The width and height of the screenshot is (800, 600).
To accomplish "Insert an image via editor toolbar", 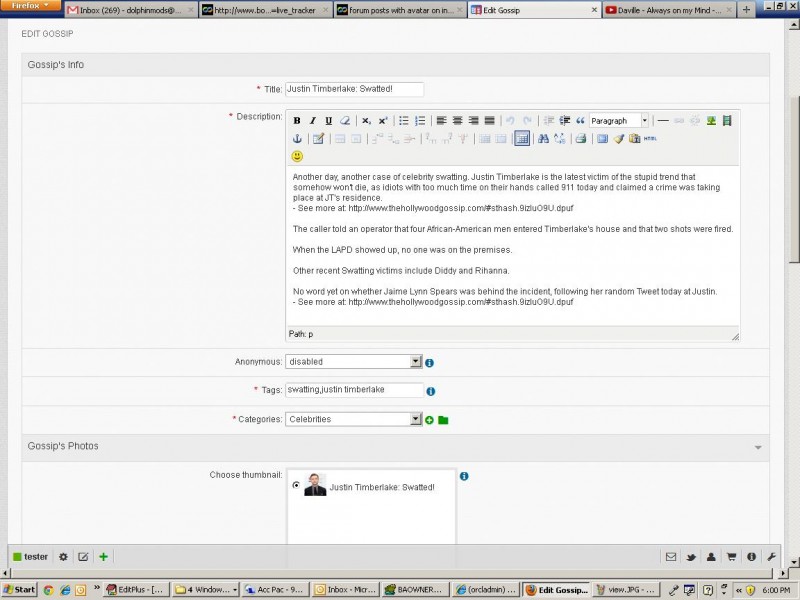I will 711,121.
